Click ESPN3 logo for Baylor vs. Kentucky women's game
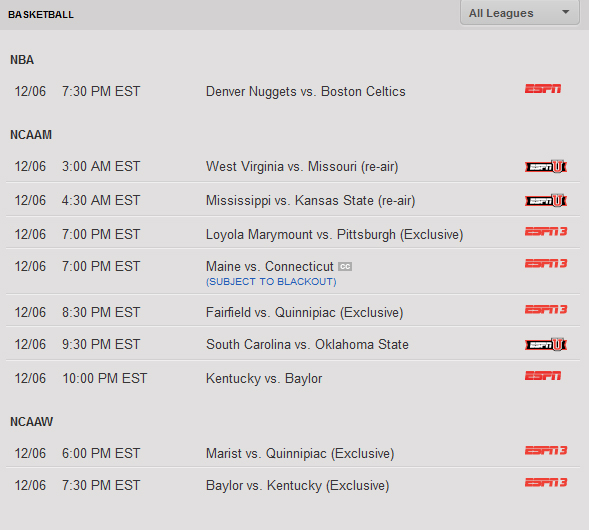 (546, 482)
